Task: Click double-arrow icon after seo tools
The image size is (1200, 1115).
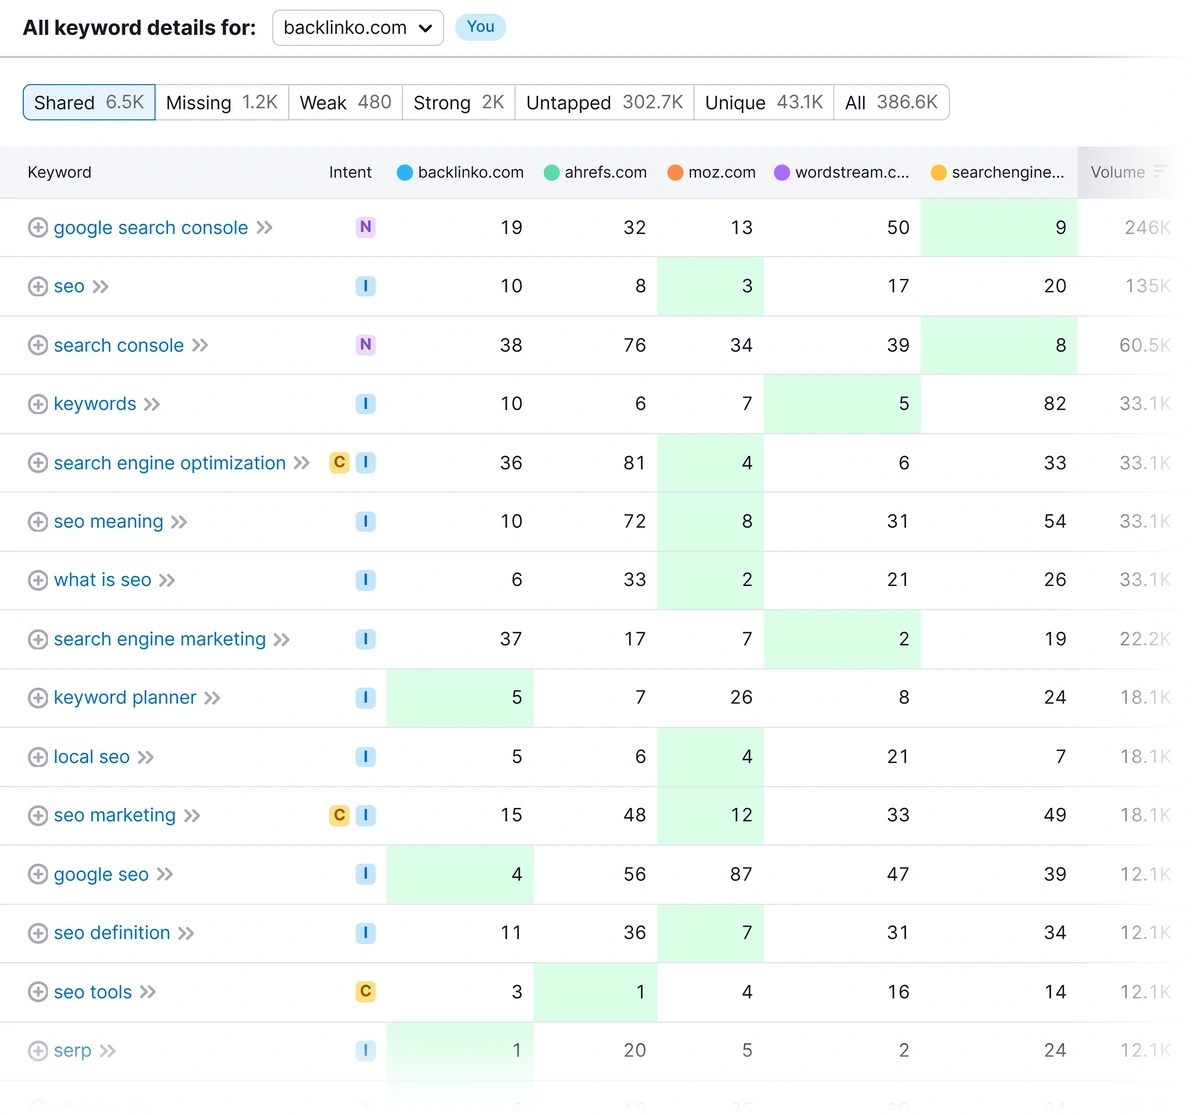Action: [x=148, y=992]
